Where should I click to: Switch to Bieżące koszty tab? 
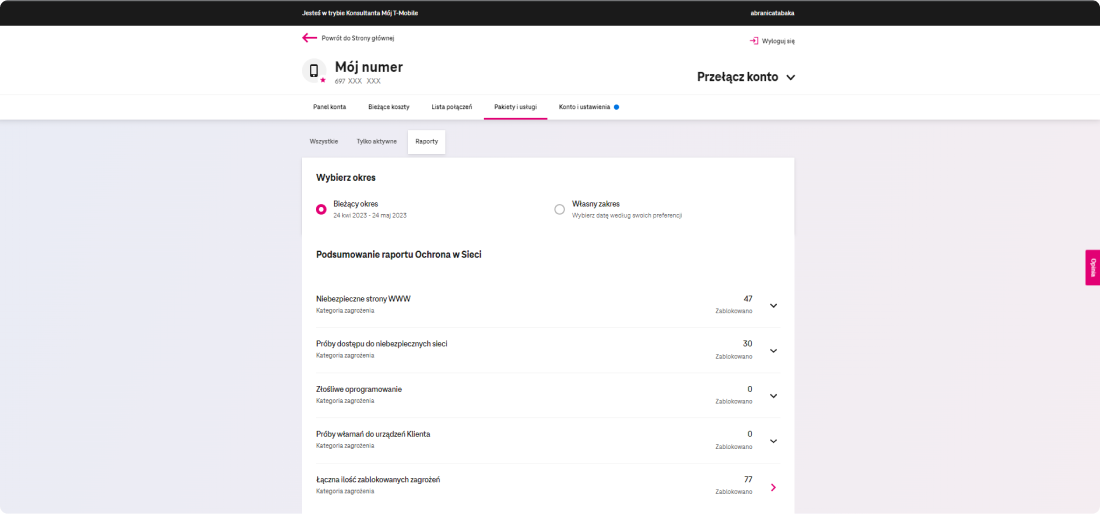388,106
